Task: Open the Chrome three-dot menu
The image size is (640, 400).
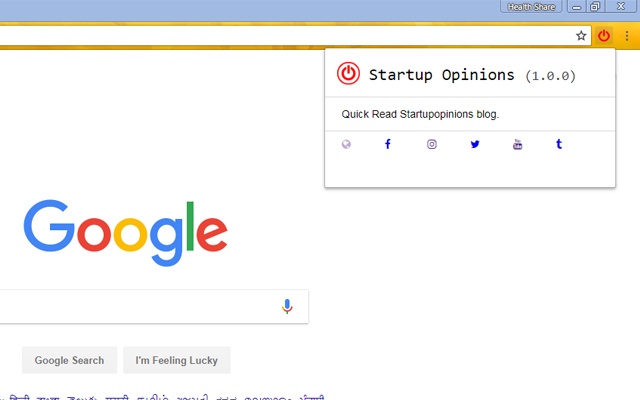Action: (x=627, y=36)
